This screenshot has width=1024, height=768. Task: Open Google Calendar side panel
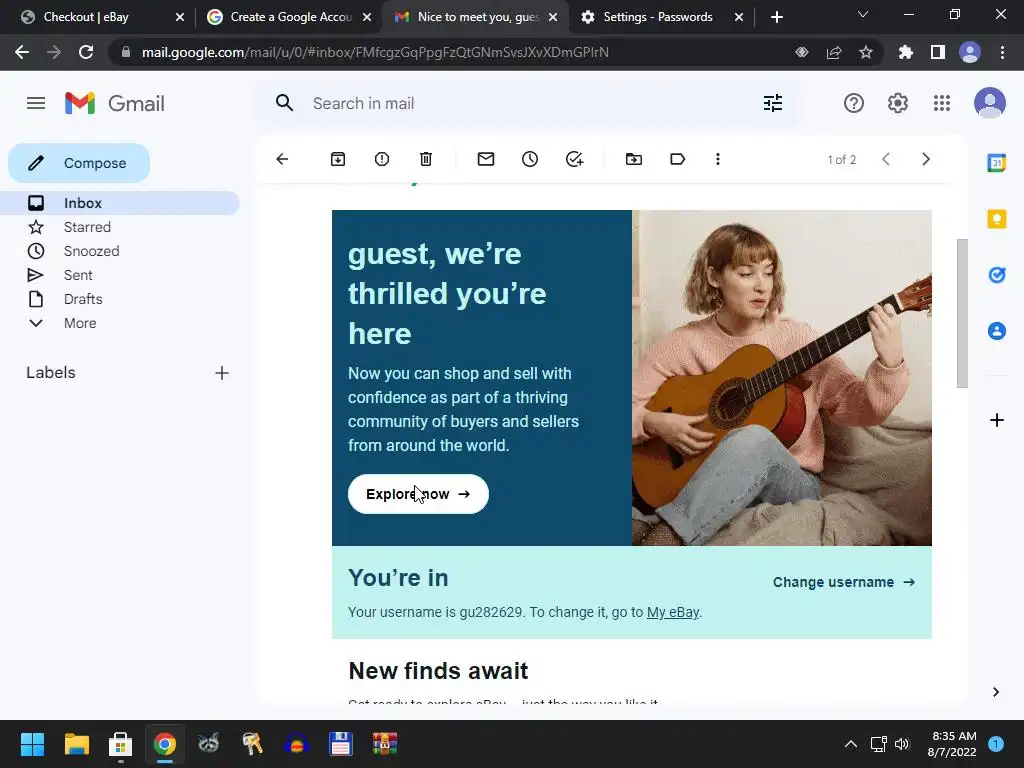coord(997,163)
